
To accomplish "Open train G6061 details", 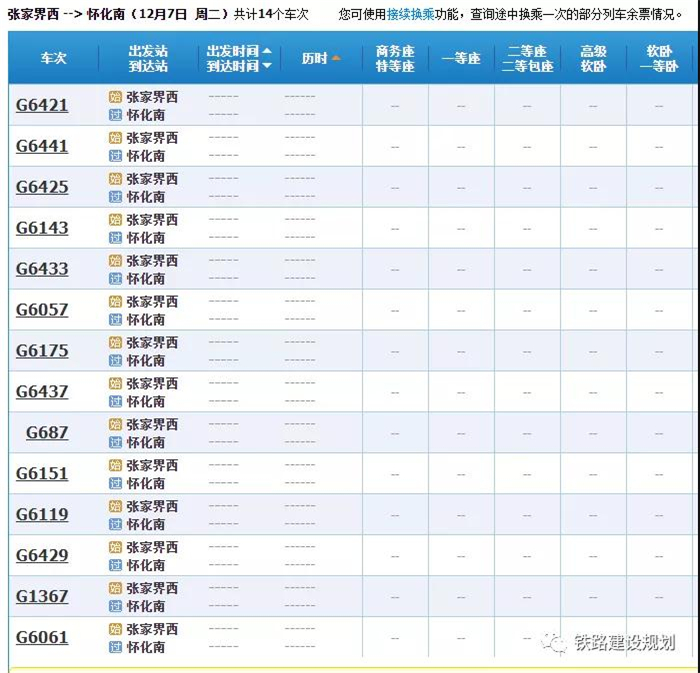I will (42, 637).
